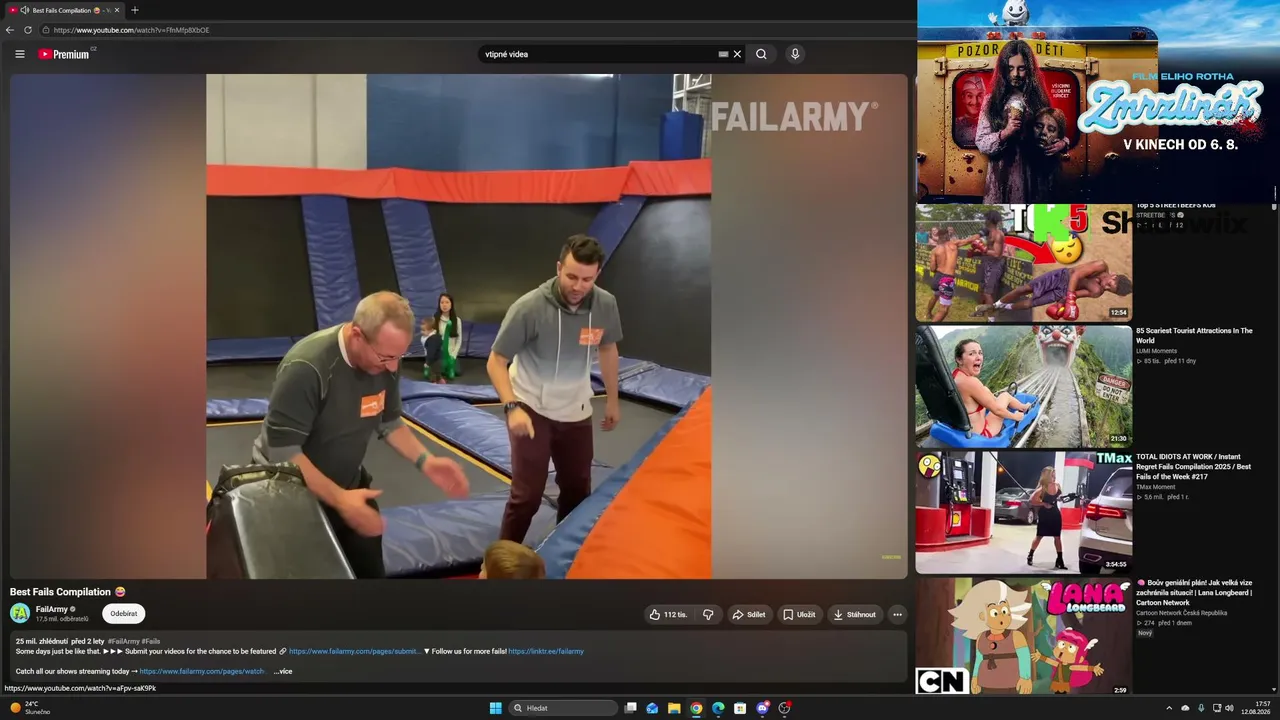Like the video (112 tis.)
This screenshot has width=1280, height=720.
click(x=669, y=614)
